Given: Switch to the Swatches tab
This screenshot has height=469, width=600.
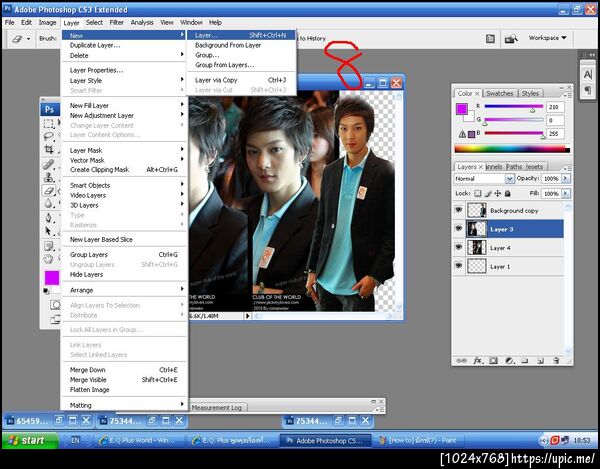Looking at the screenshot, I should click(x=500, y=93).
